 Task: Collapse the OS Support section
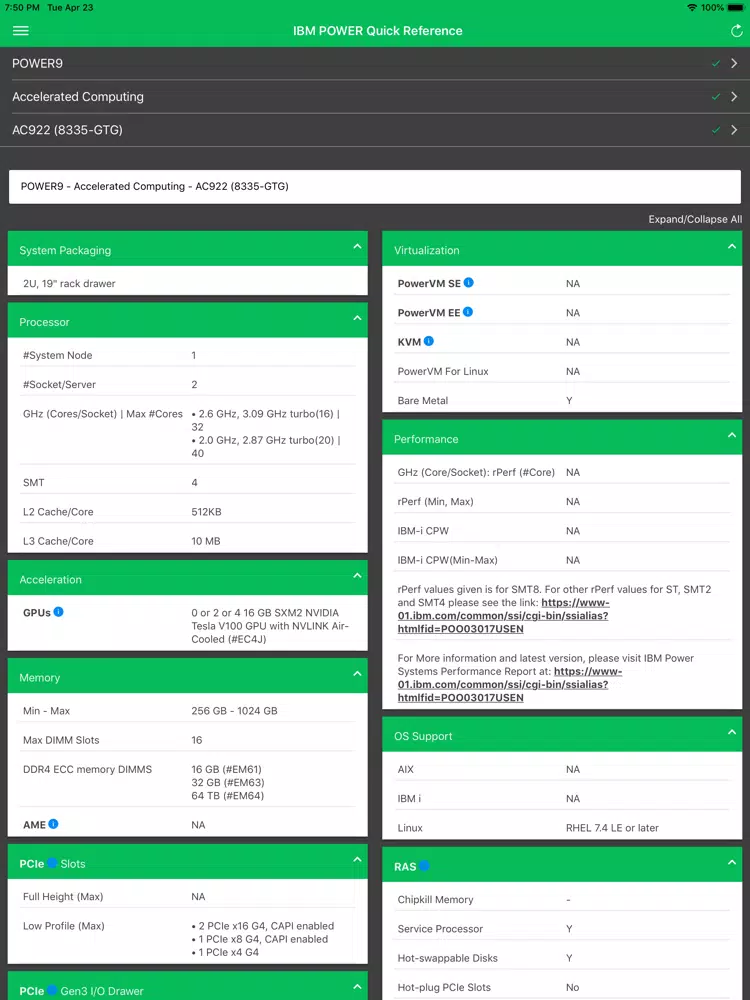(x=732, y=732)
